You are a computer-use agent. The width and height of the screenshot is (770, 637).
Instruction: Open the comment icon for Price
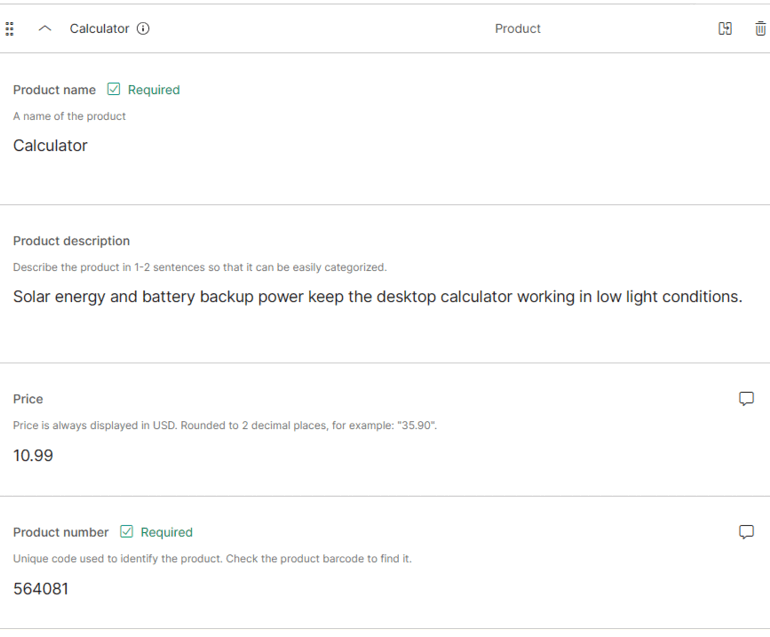[746, 399]
